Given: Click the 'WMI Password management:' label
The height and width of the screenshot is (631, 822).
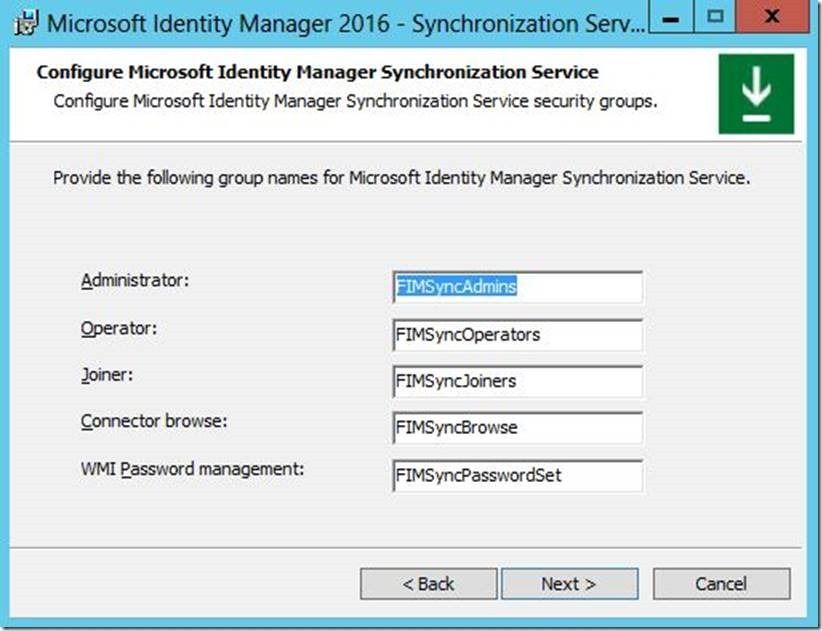Looking at the screenshot, I should coord(192,469).
